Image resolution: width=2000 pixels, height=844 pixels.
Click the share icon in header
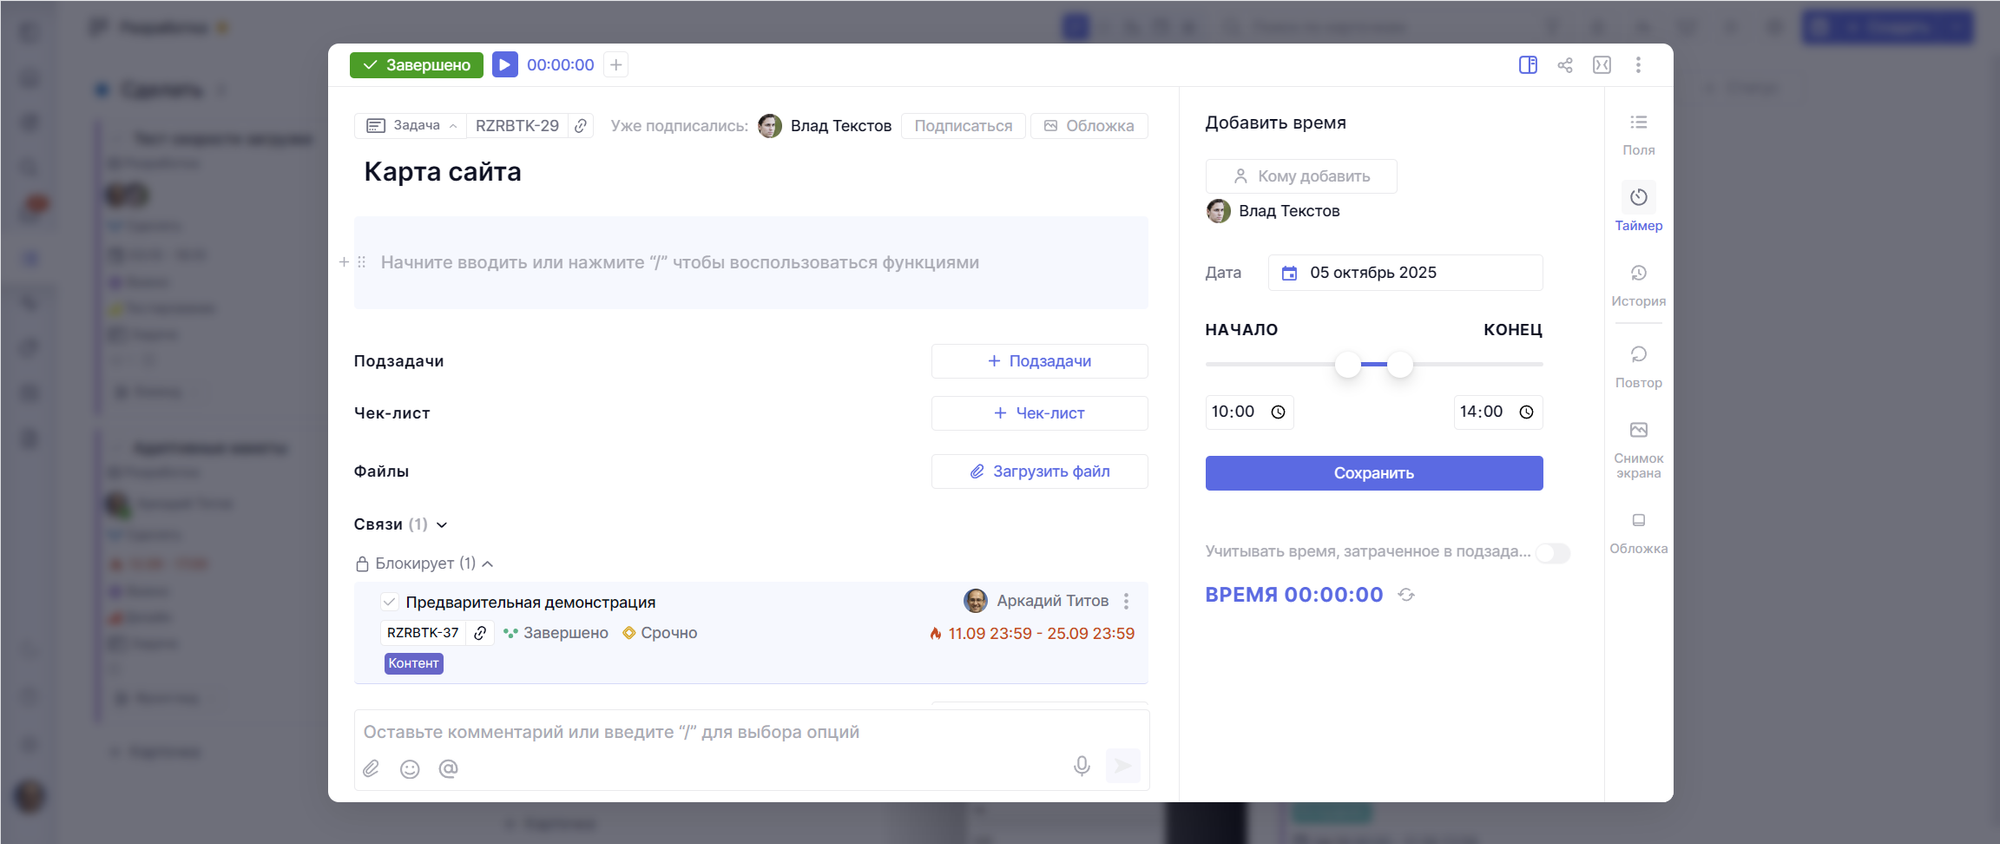pyautogui.click(x=1565, y=65)
